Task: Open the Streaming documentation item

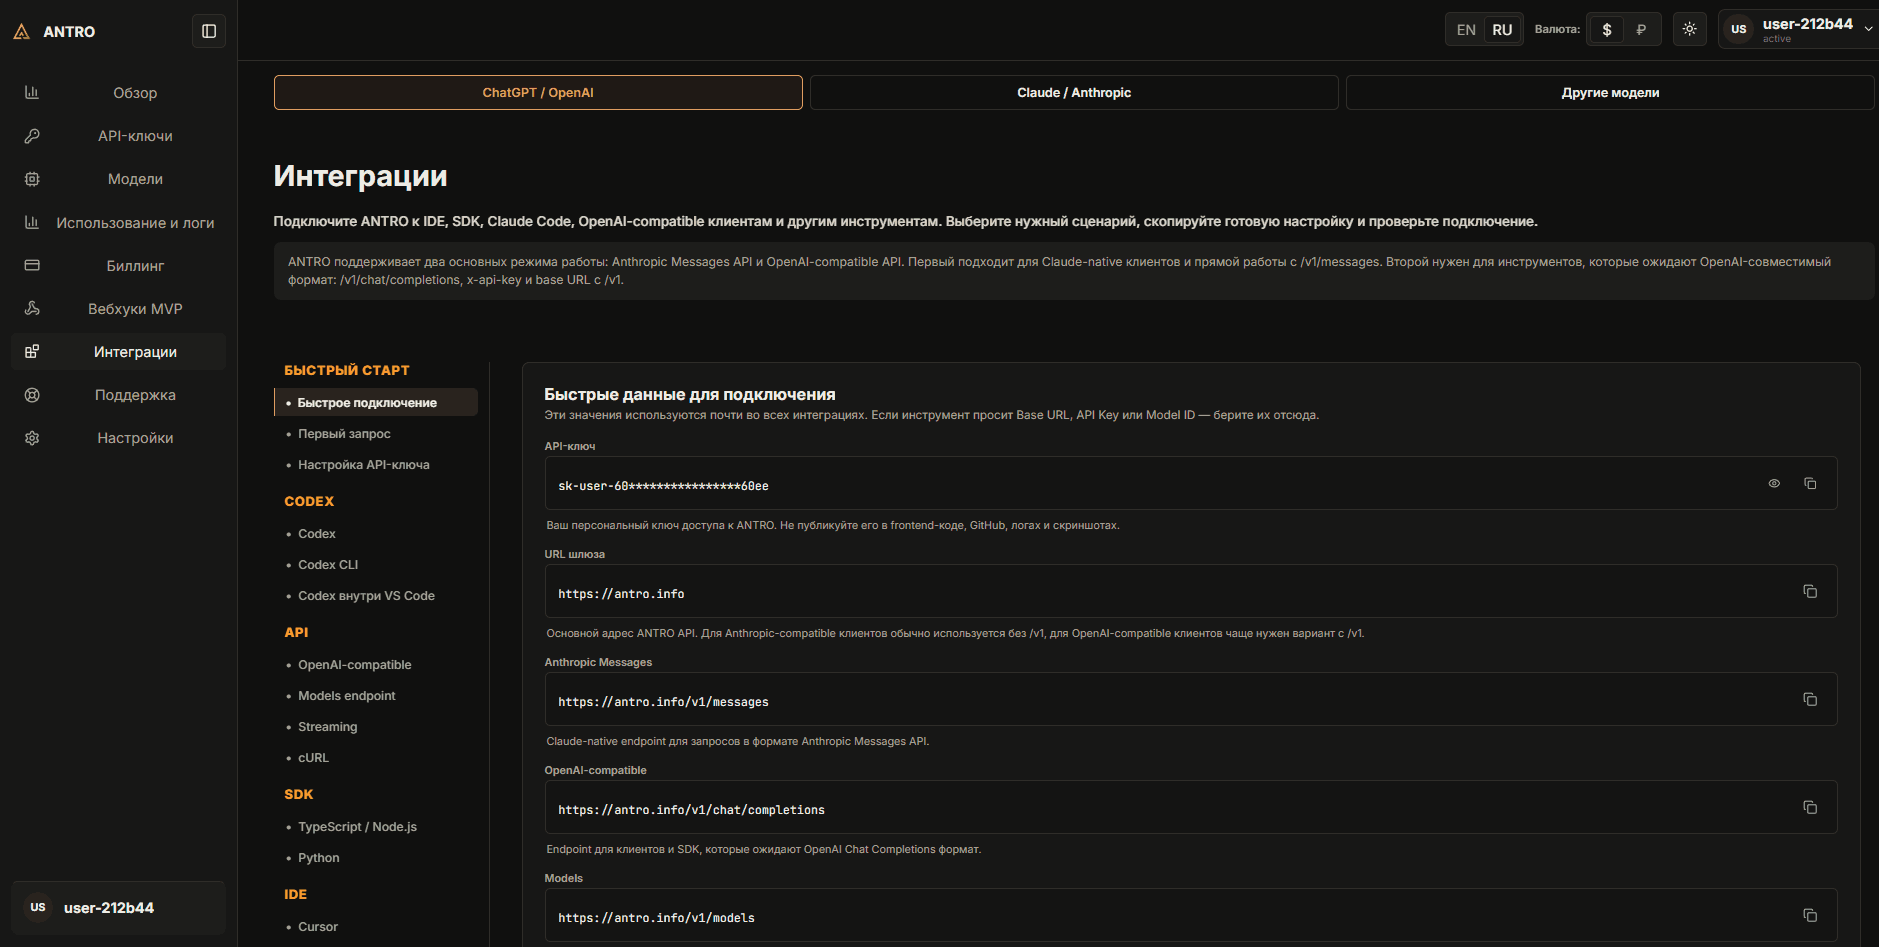Action: pyautogui.click(x=327, y=727)
